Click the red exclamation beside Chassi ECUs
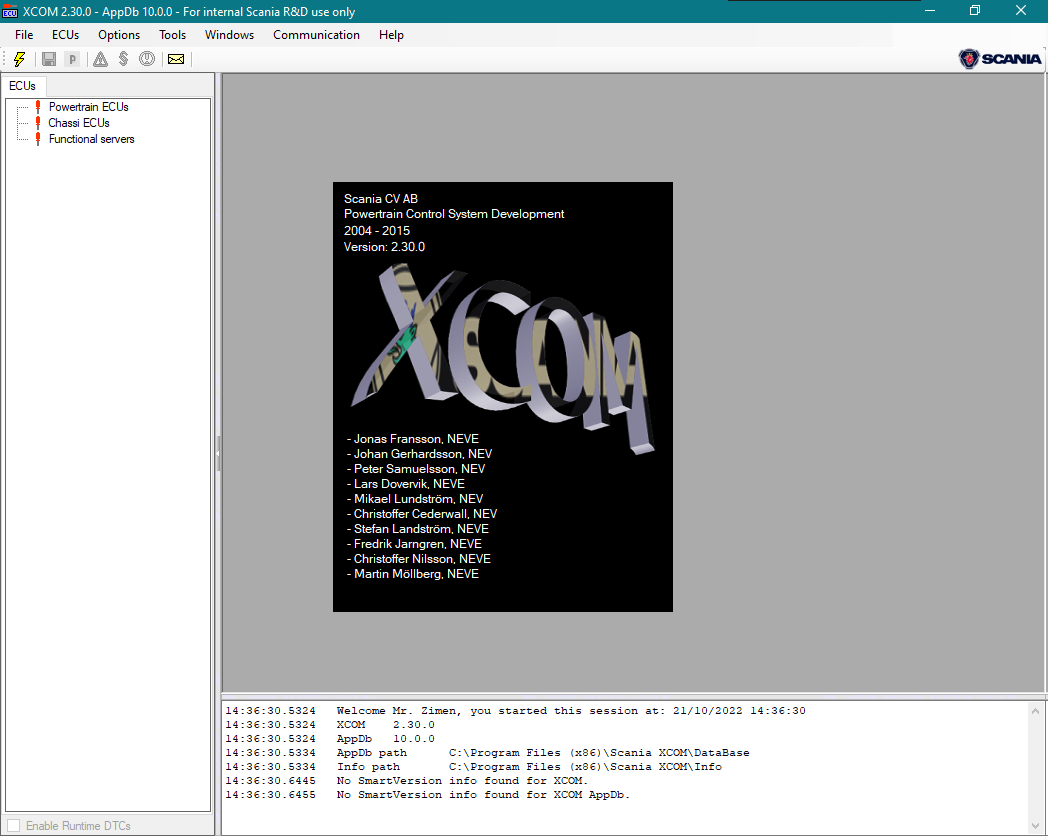This screenshot has height=836, width=1048. (x=39, y=122)
